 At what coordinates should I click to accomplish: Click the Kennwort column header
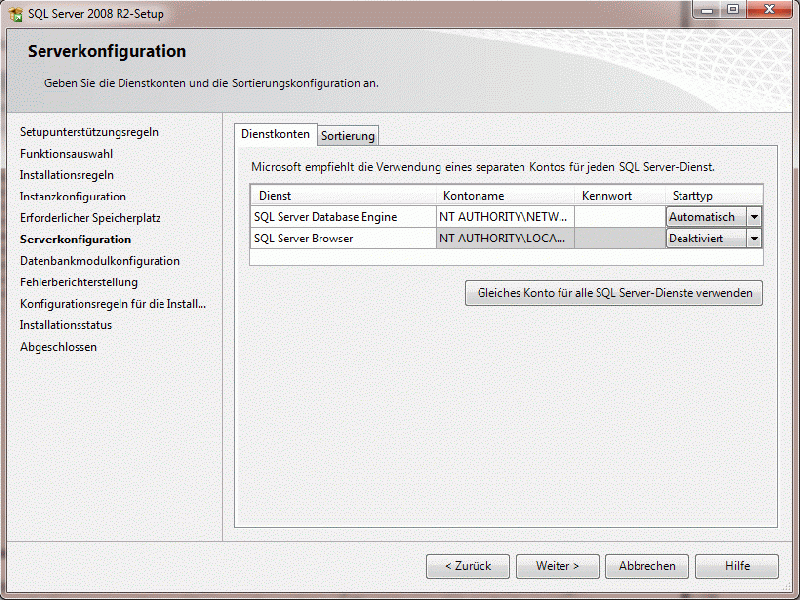pos(620,195)
